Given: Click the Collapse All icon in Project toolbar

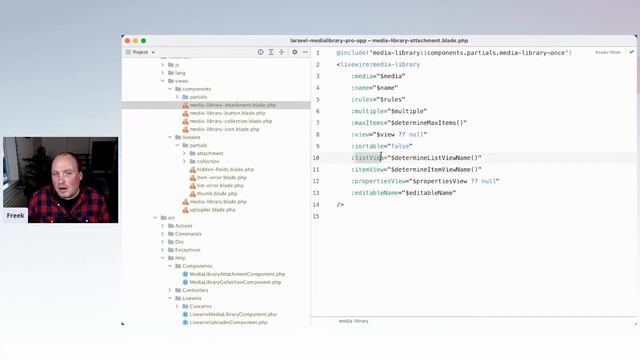Looking at the screenshot, I should point(282,52).
